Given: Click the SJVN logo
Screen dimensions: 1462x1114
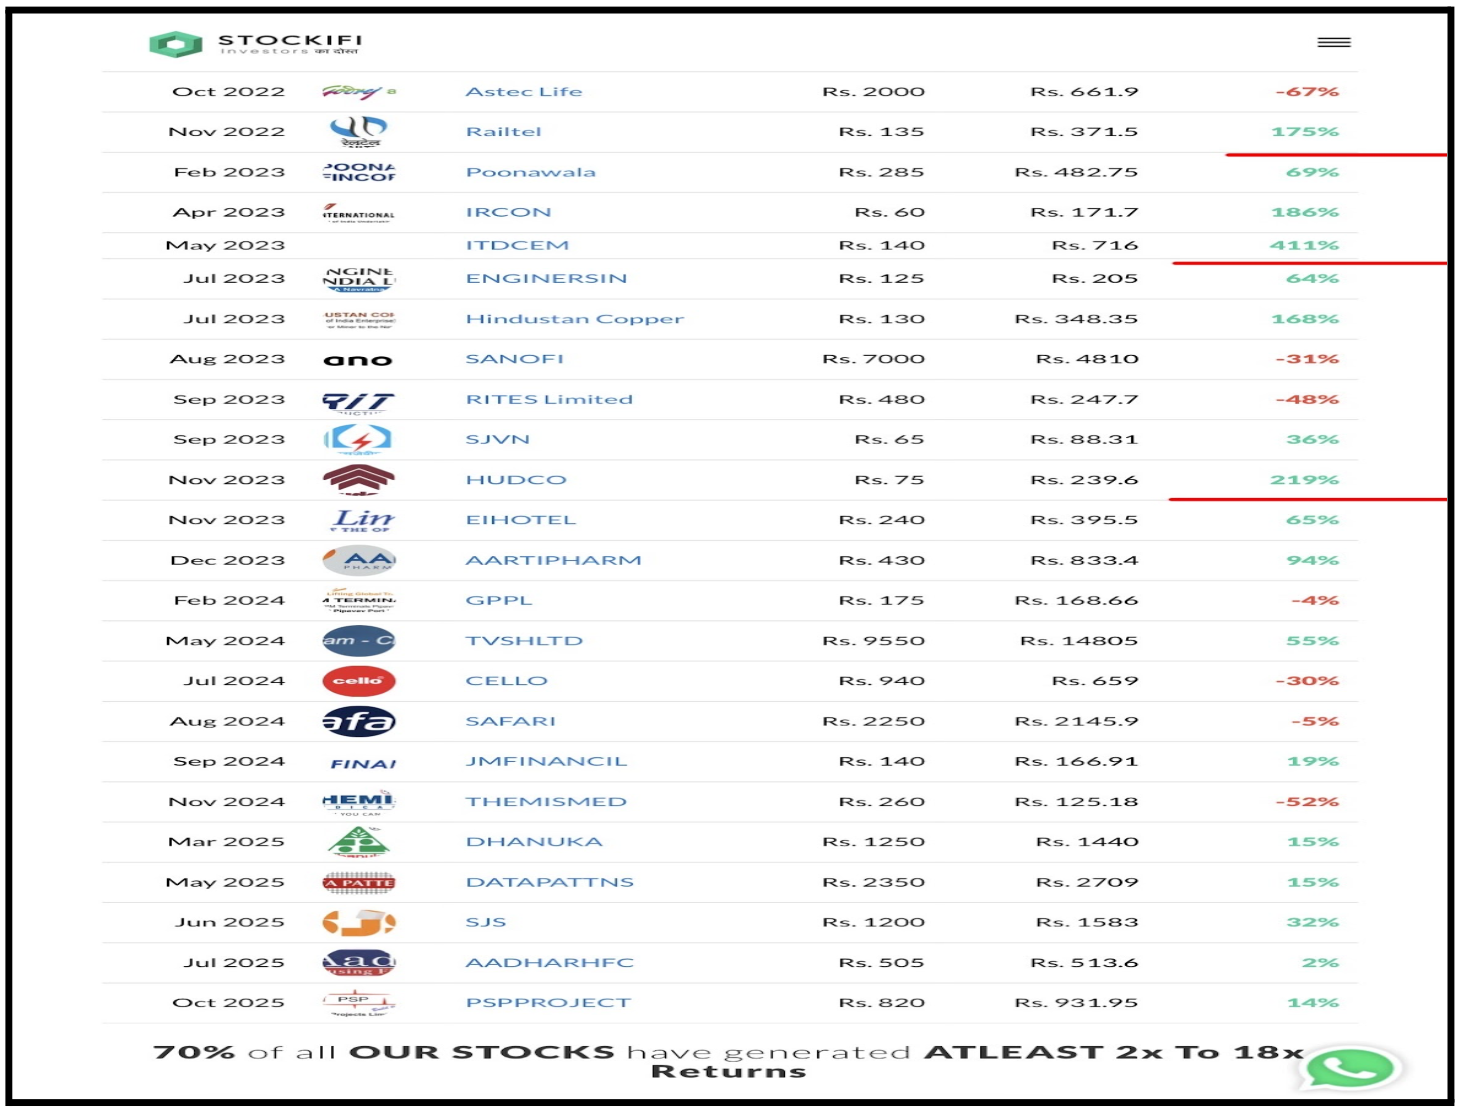Looking at the screenshot, I should tap(359, 439).
